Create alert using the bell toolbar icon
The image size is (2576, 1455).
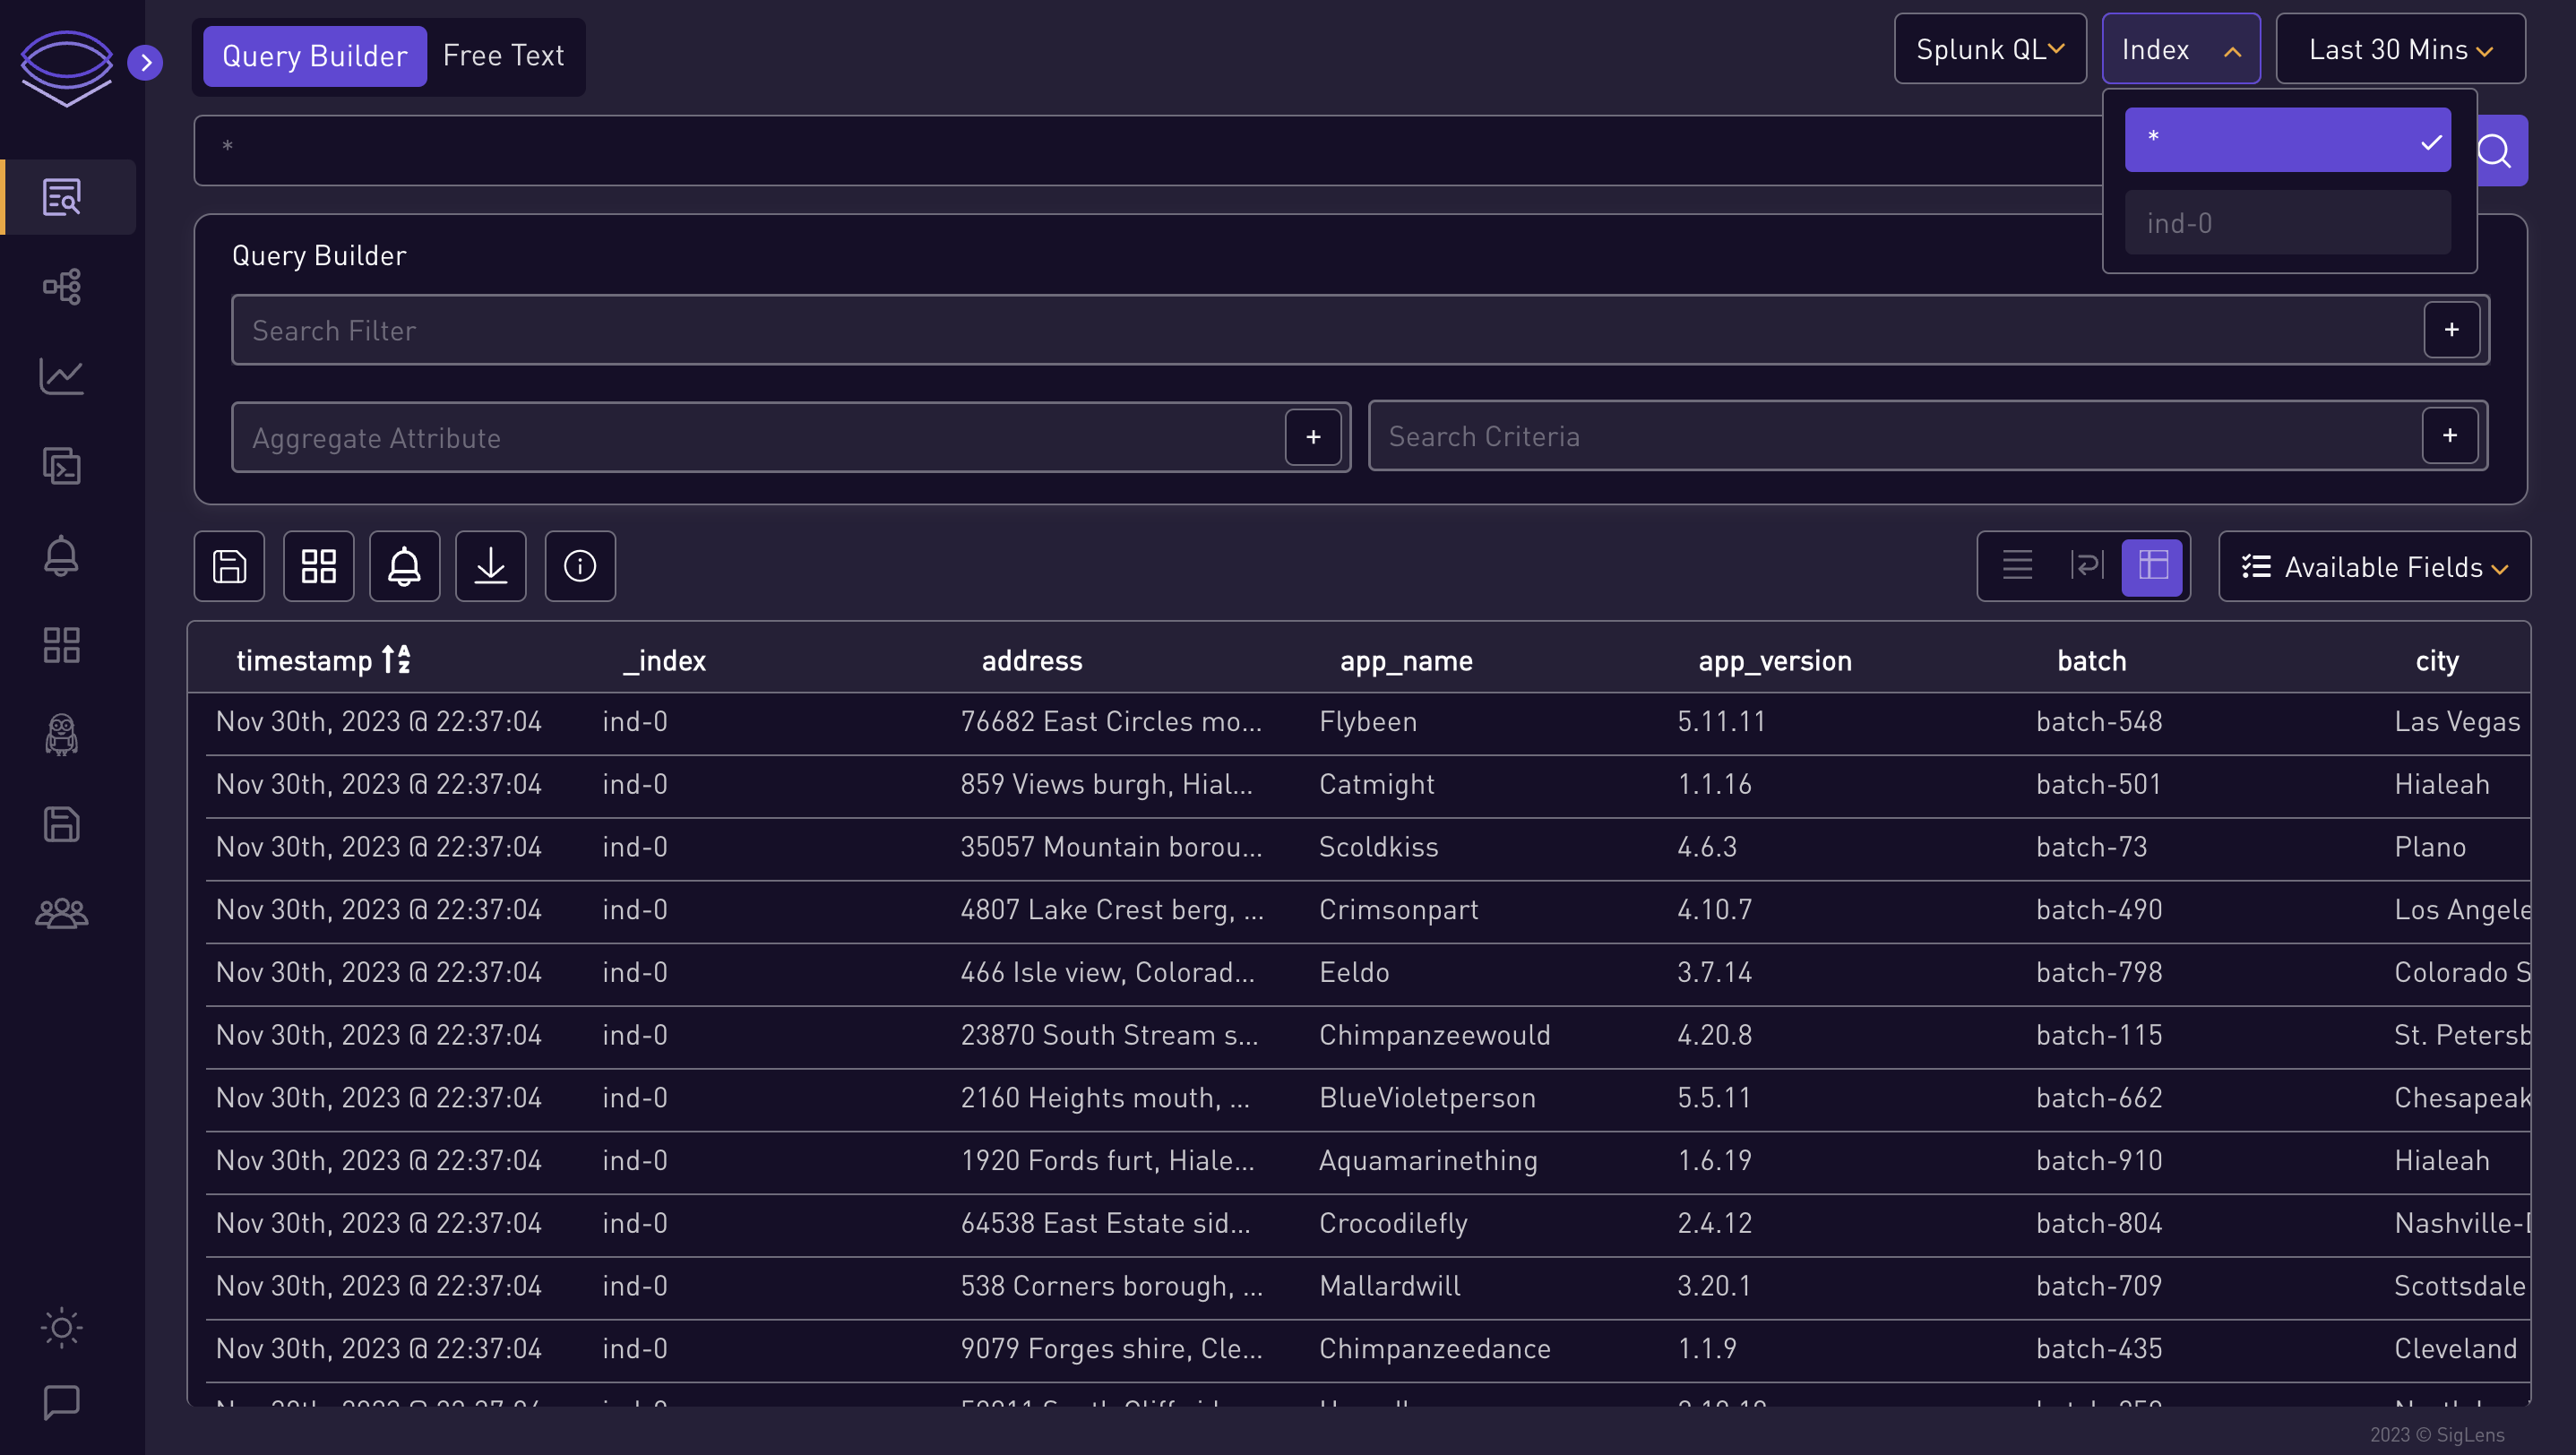[404, 566]
